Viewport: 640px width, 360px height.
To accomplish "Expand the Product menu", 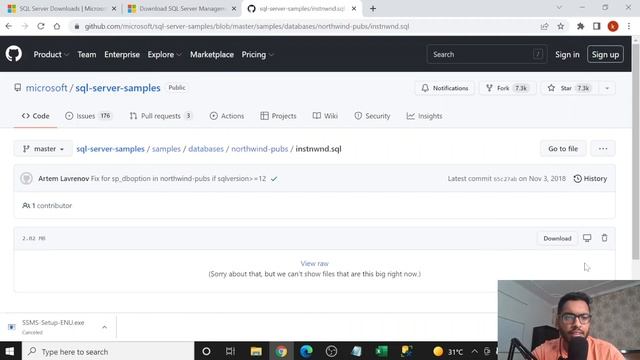I will [x=51, y=54].
